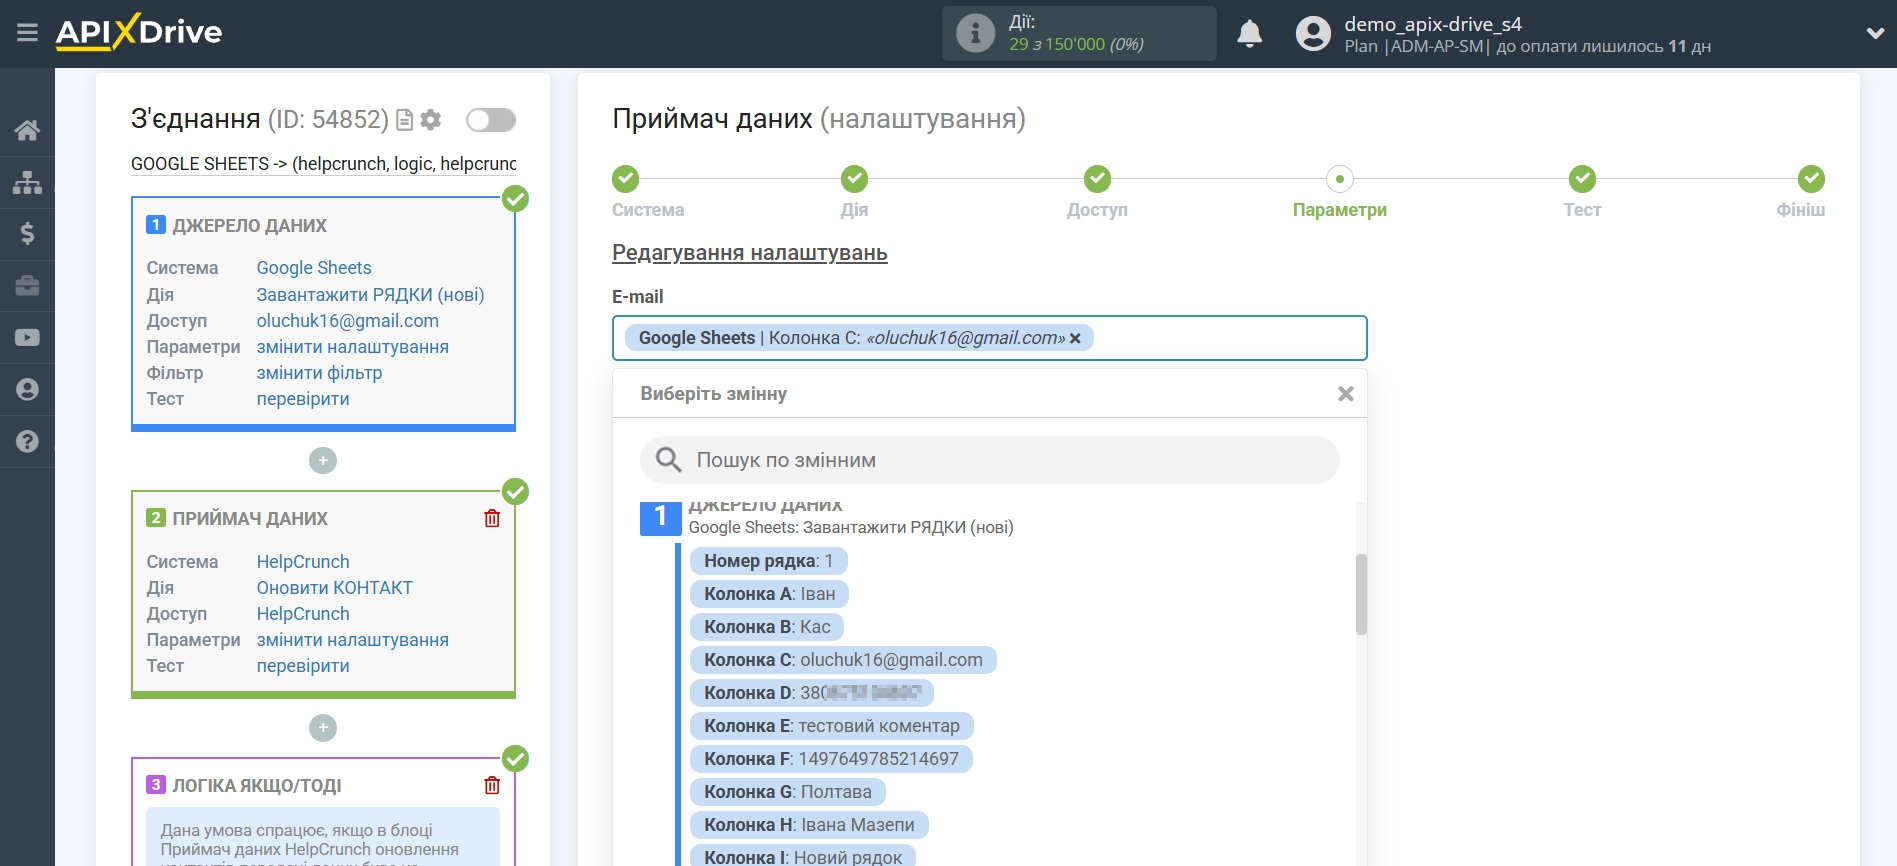Click змінити налаштування under ПРИЙМАЧ ДАНИХ
This screenshot has height=866, width=1897.
tap(353, 640)
